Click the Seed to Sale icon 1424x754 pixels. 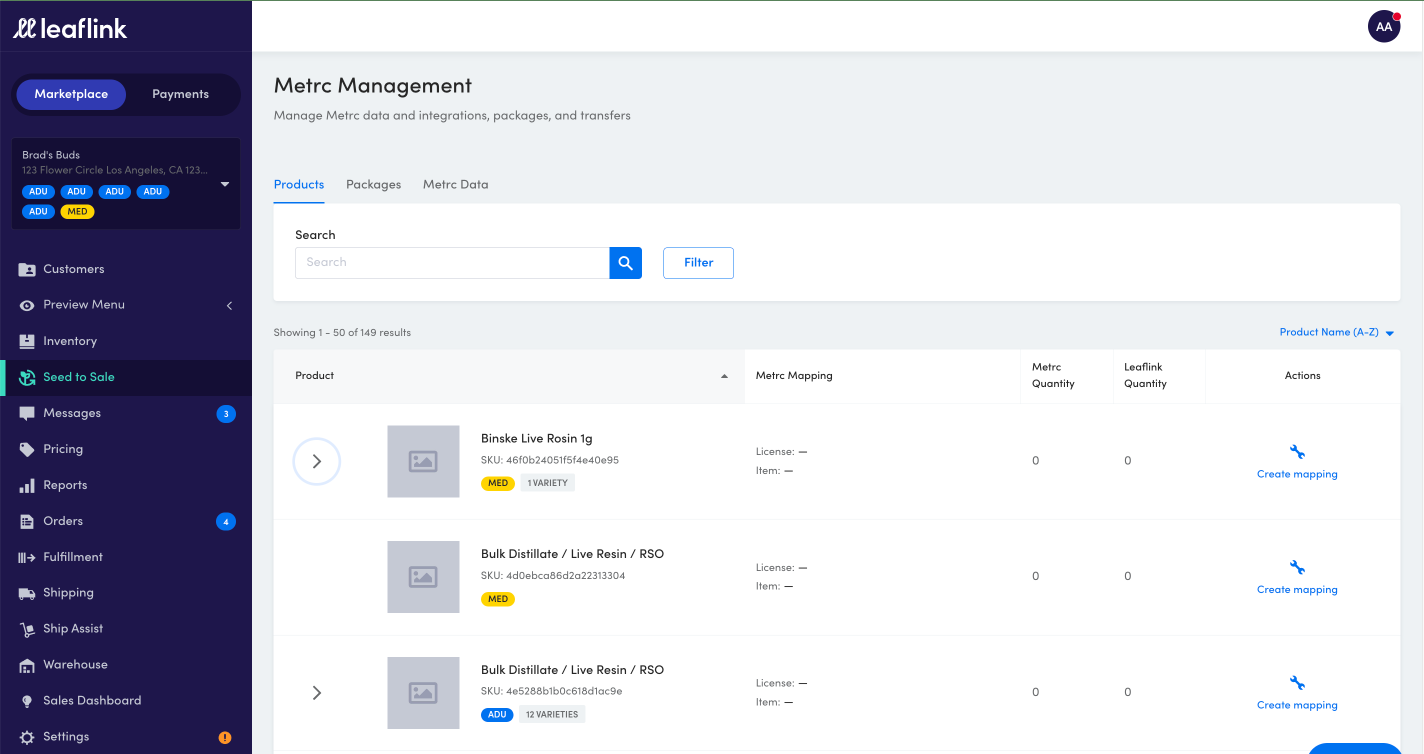pos(27,377)
